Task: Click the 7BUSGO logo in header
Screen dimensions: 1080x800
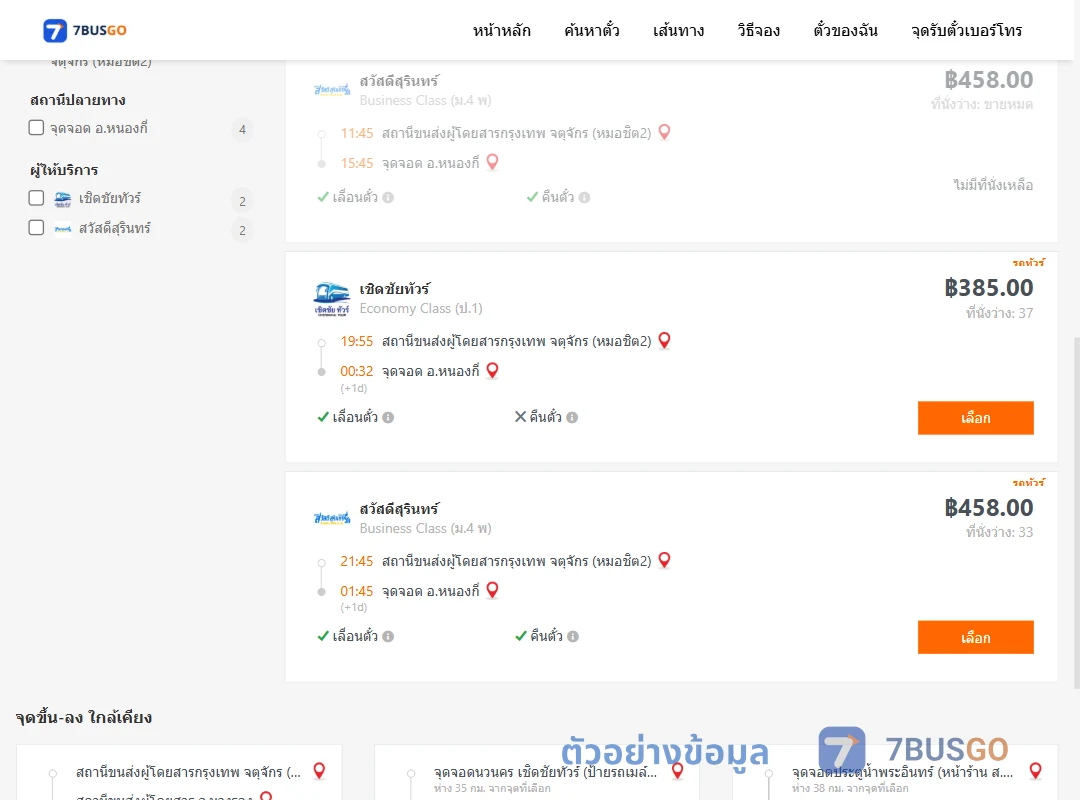Action: tap(85, 30)
